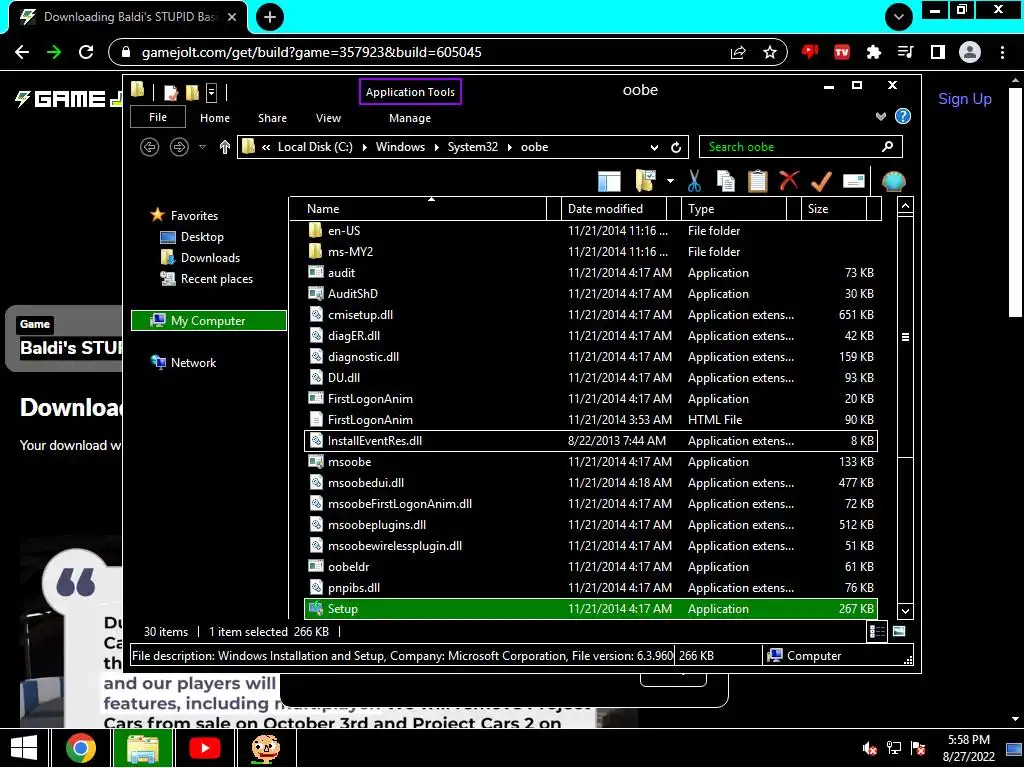The width and height of the screenshot is (1024, 768).
Task: Click Windows in the address path
Action: 400,147
